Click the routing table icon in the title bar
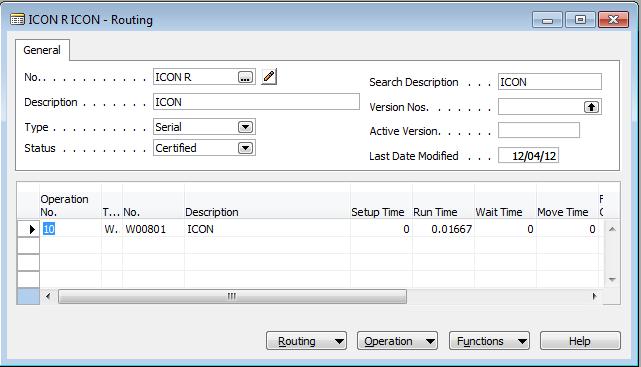Image resolution: width=641 pixels, height=367 pixels. point(17,19)
